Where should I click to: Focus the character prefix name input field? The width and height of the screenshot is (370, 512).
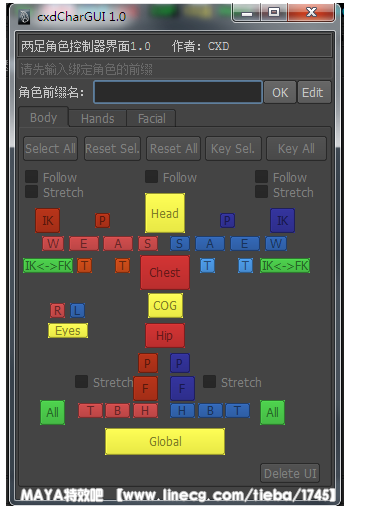(x=178, y=92)
